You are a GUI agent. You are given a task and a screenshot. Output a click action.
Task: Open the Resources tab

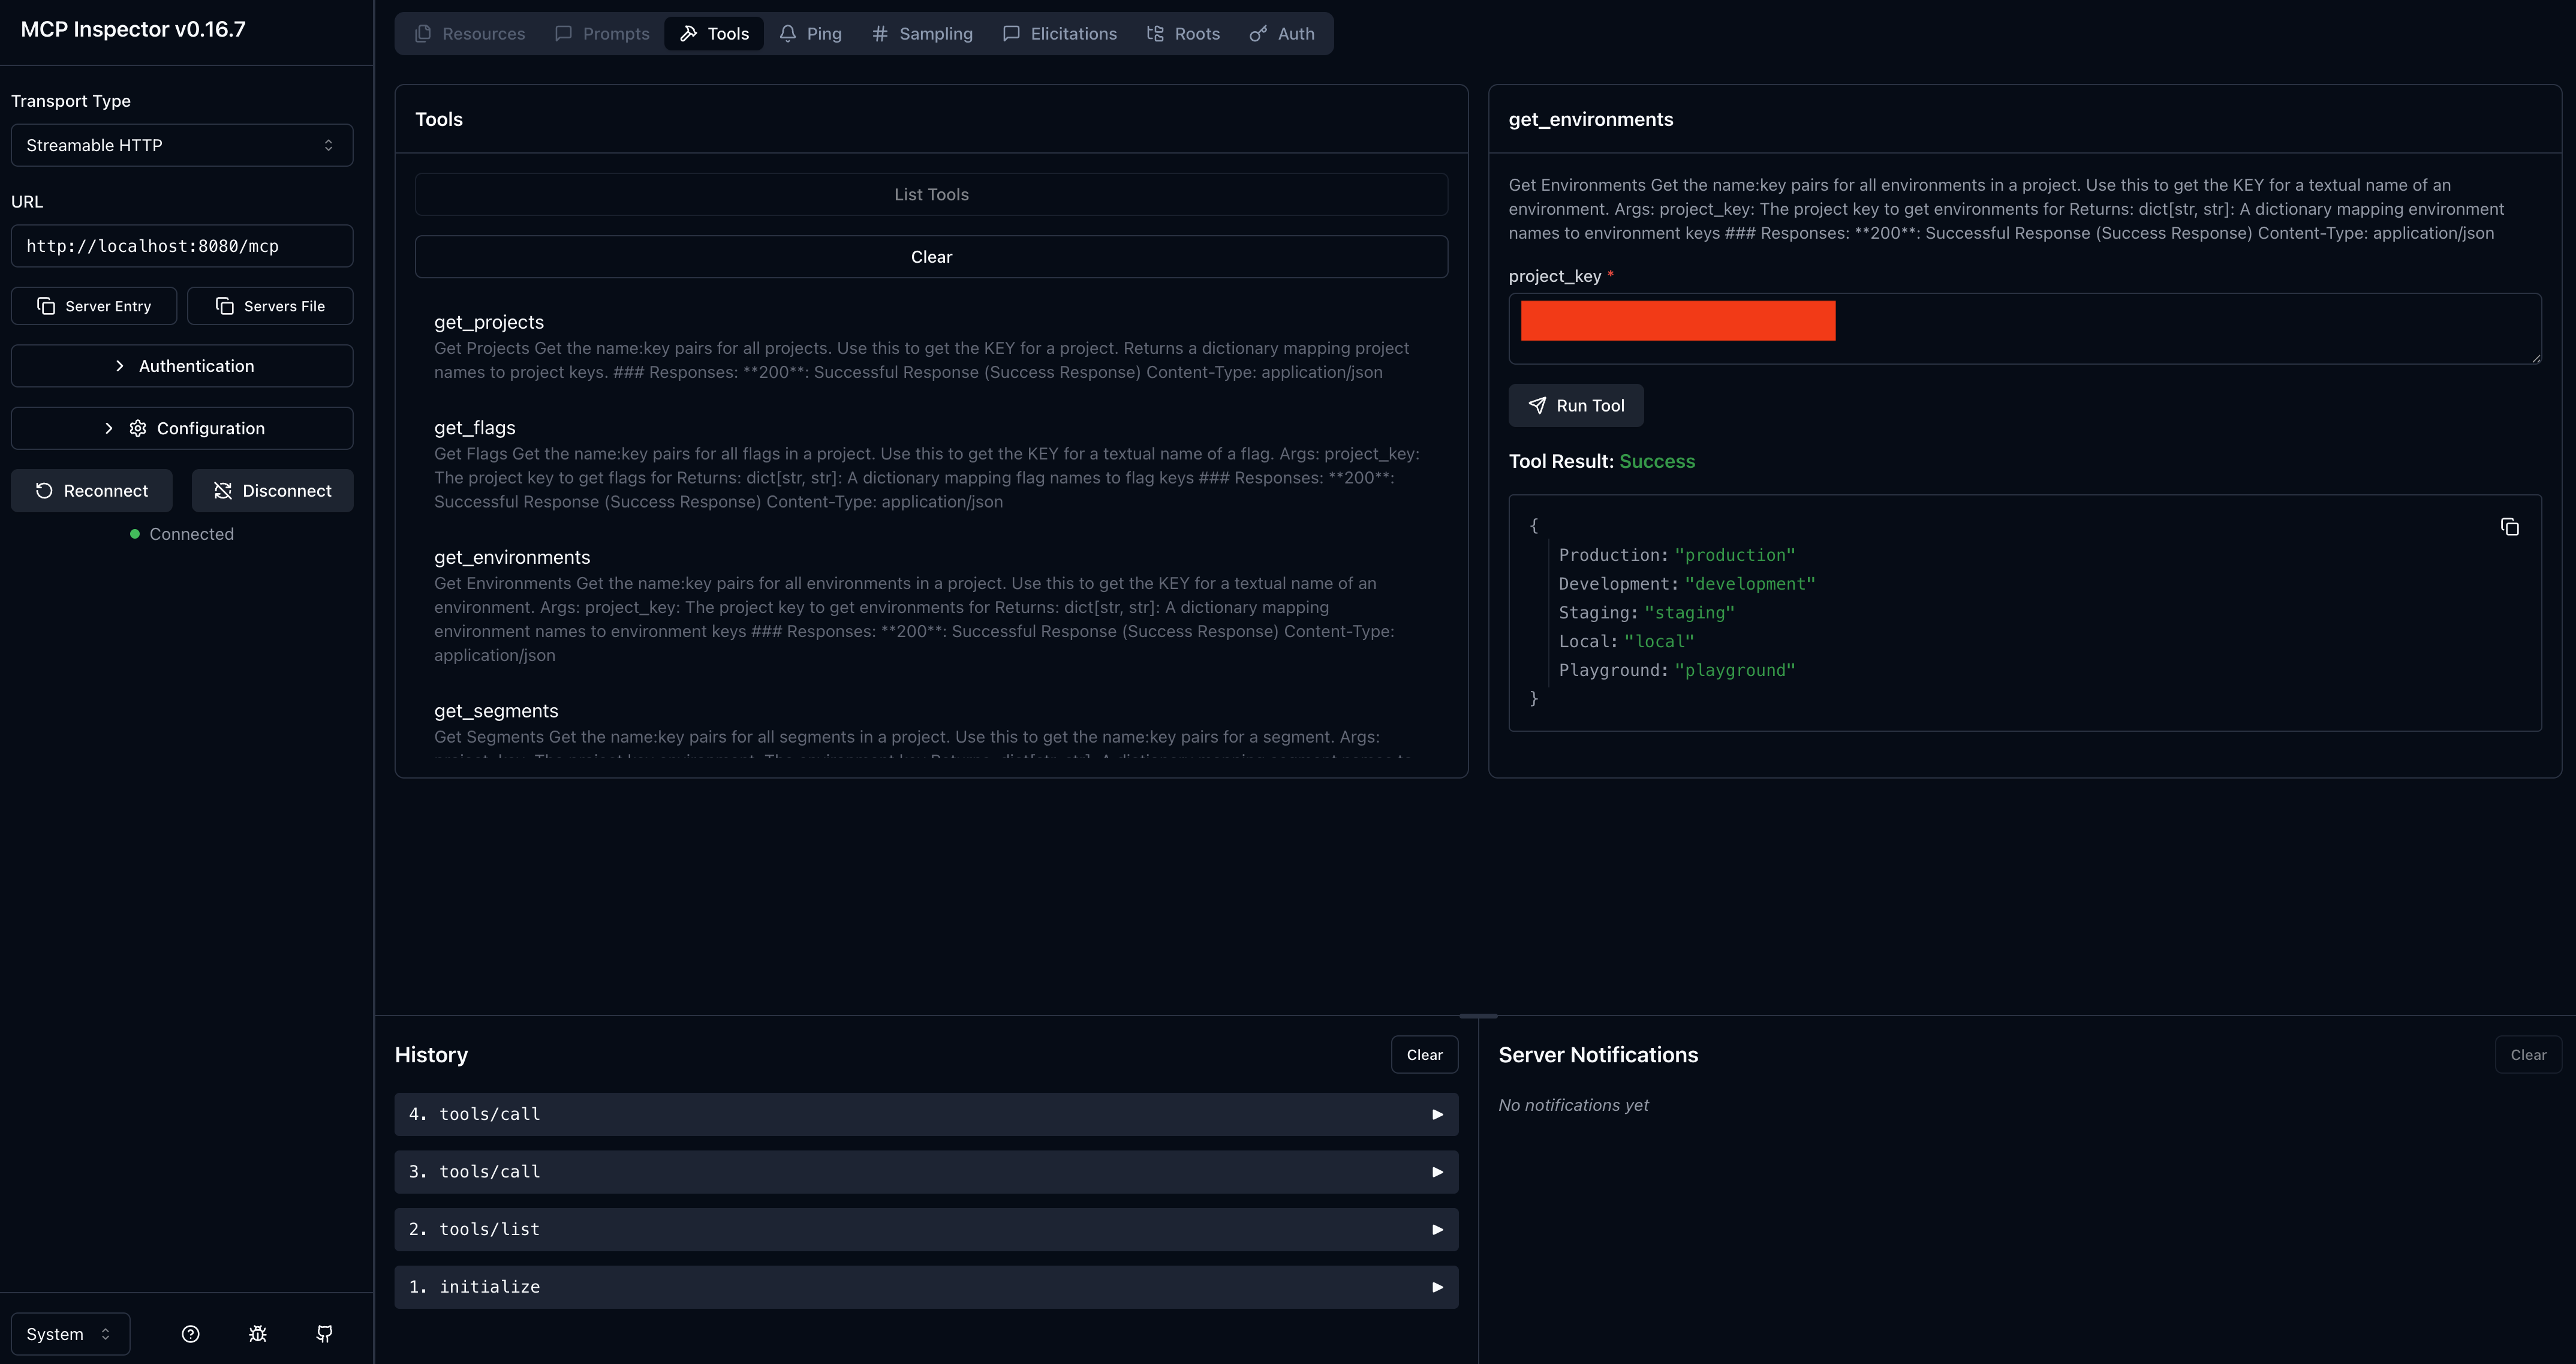[x=469, y=33]
